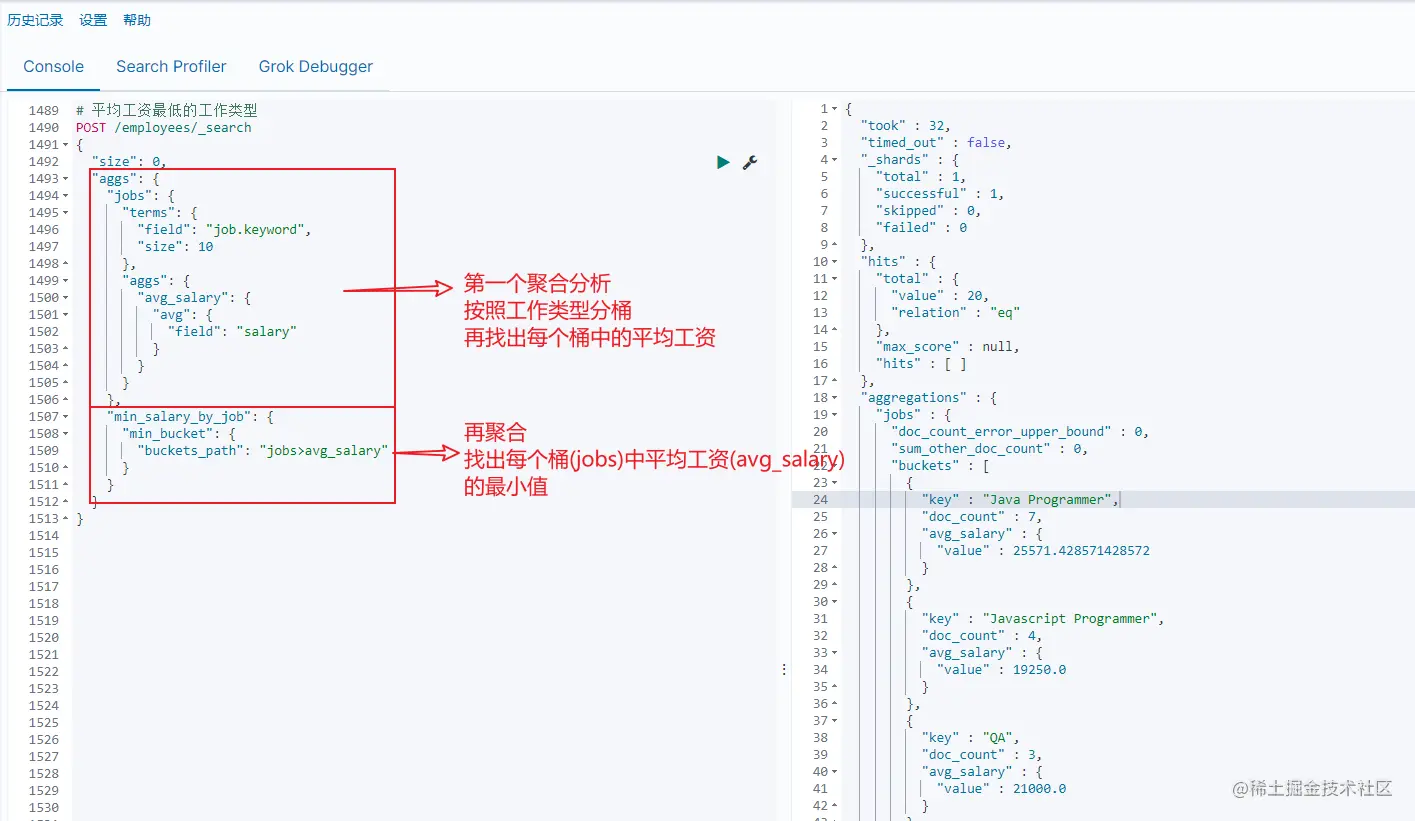This screenshot has width=1415, height=821.
Task: Collapse the request body at line 1491
Action: click(66, 145)
